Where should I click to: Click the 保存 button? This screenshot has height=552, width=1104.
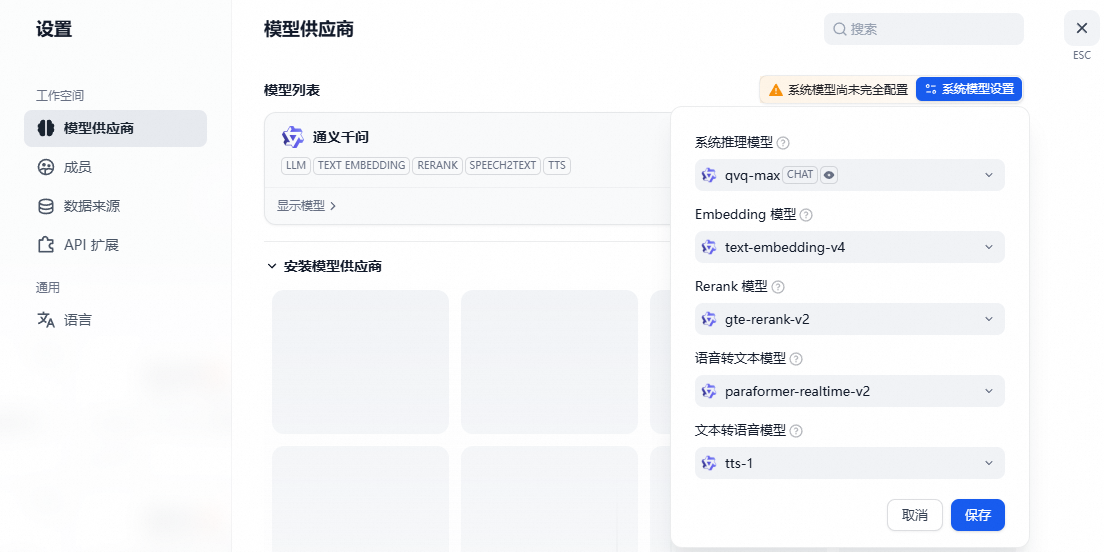click(978, 515)
